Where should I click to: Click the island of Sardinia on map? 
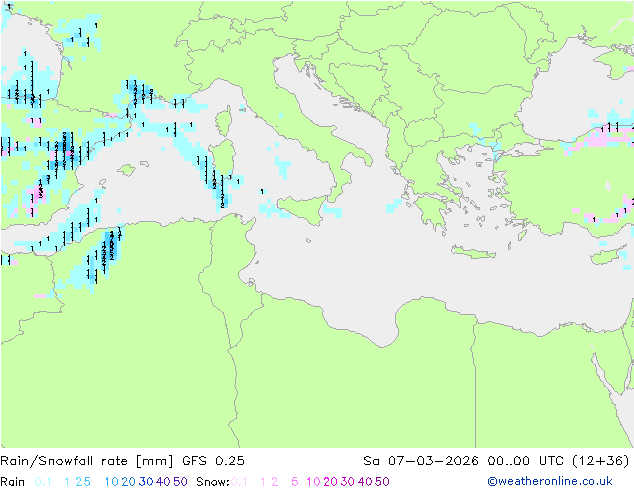tap(222, 161)
